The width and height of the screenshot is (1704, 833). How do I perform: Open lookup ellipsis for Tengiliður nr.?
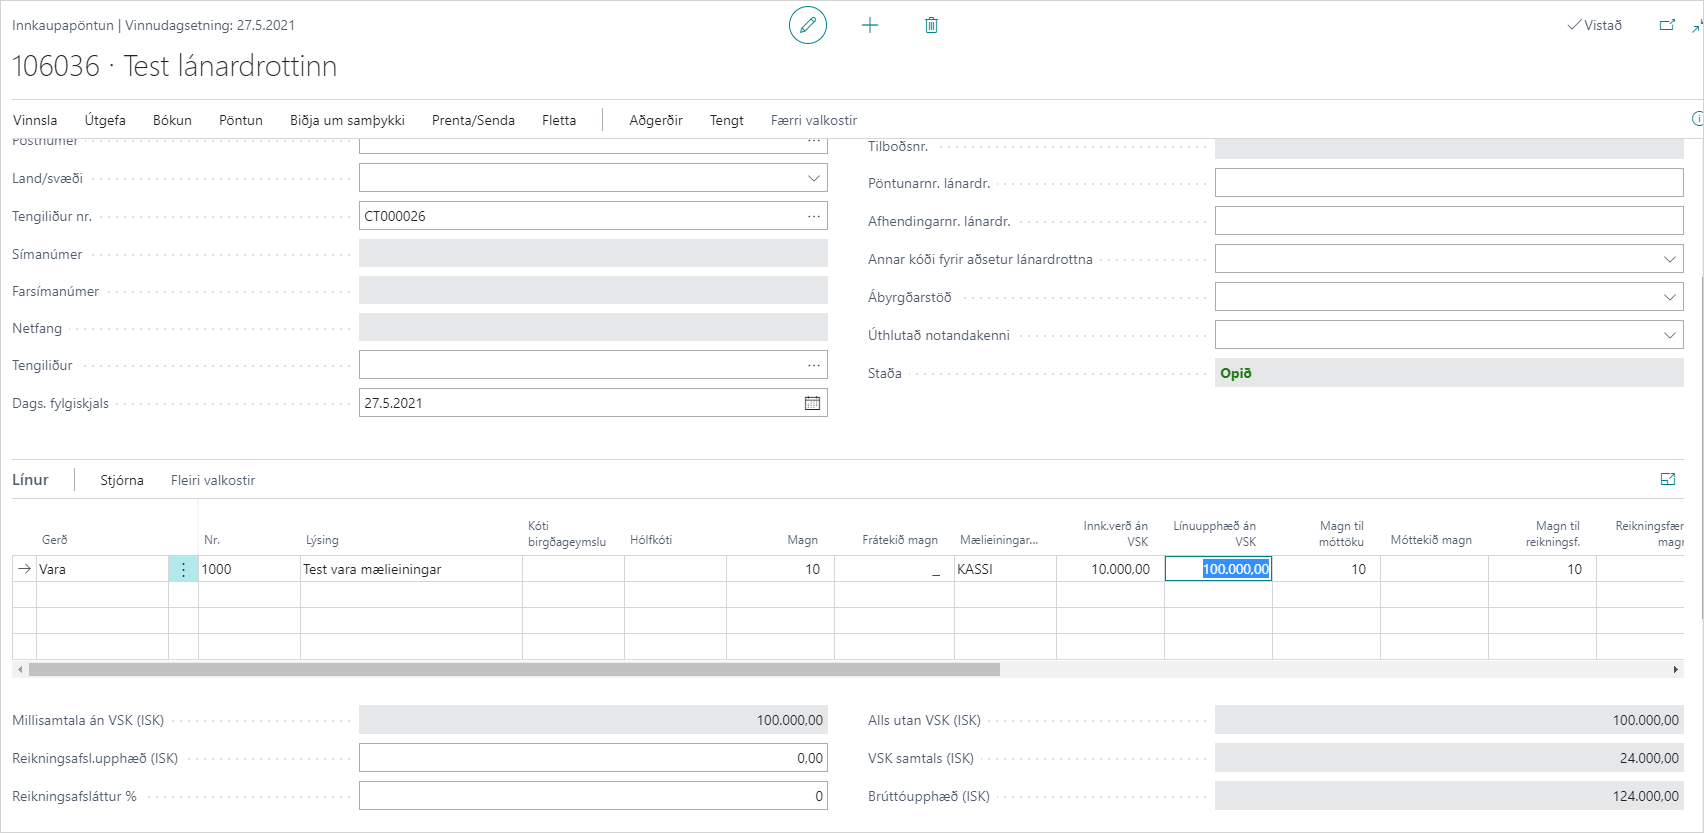coord(814,216)
